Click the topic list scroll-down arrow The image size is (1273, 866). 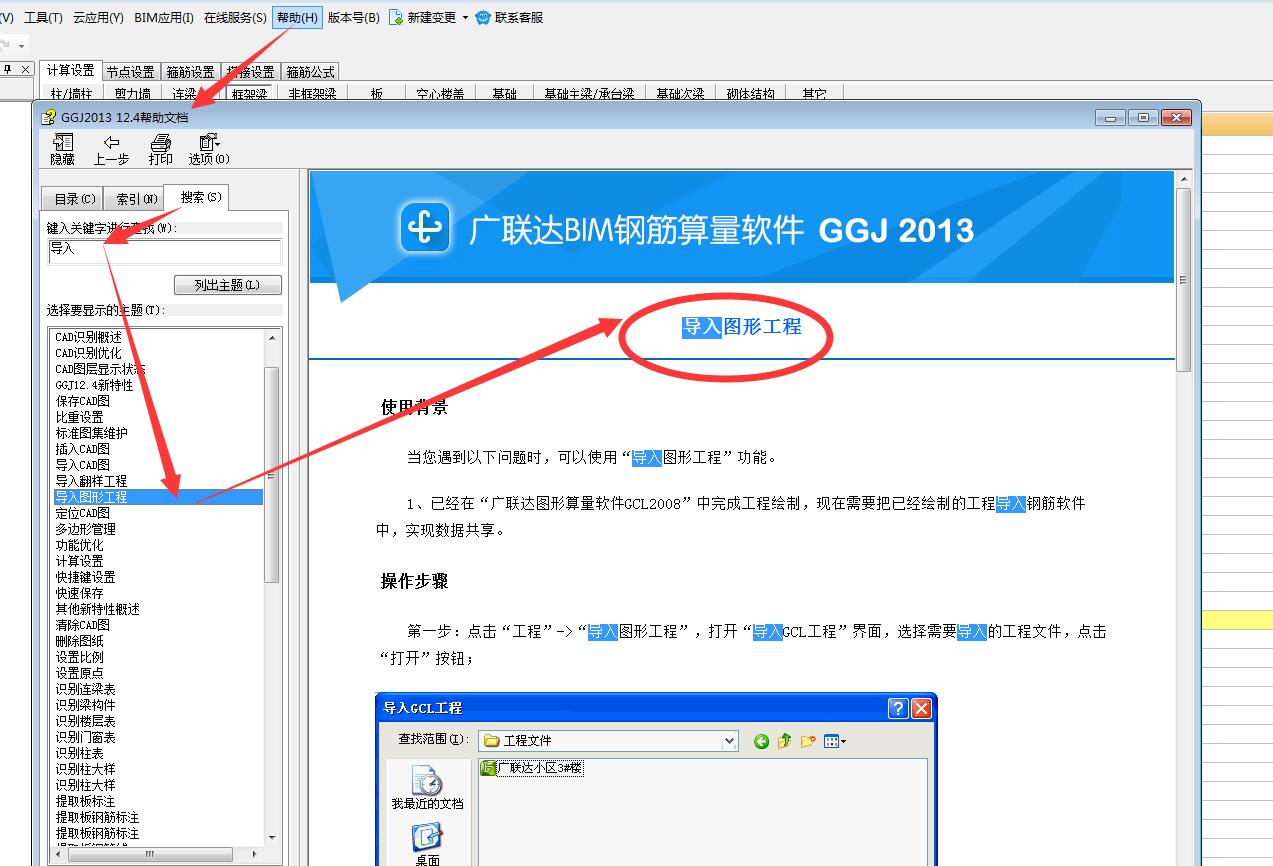[272, 838]
